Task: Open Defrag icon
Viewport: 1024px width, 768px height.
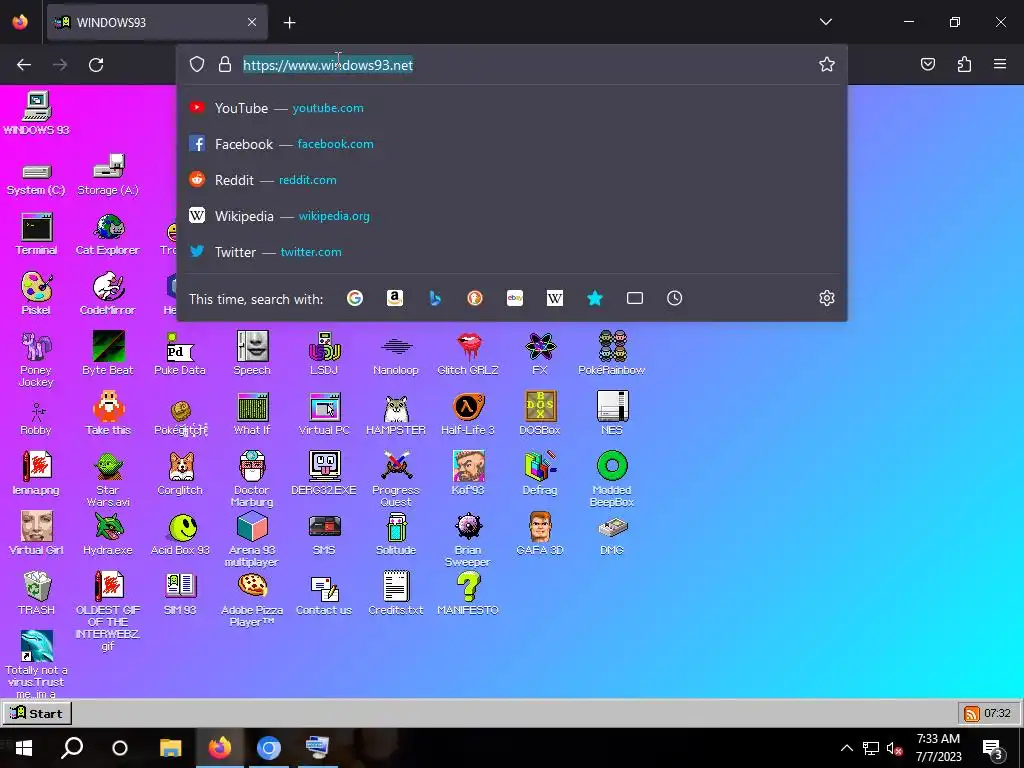Action: pyautogui.click(x=540, y=466)
